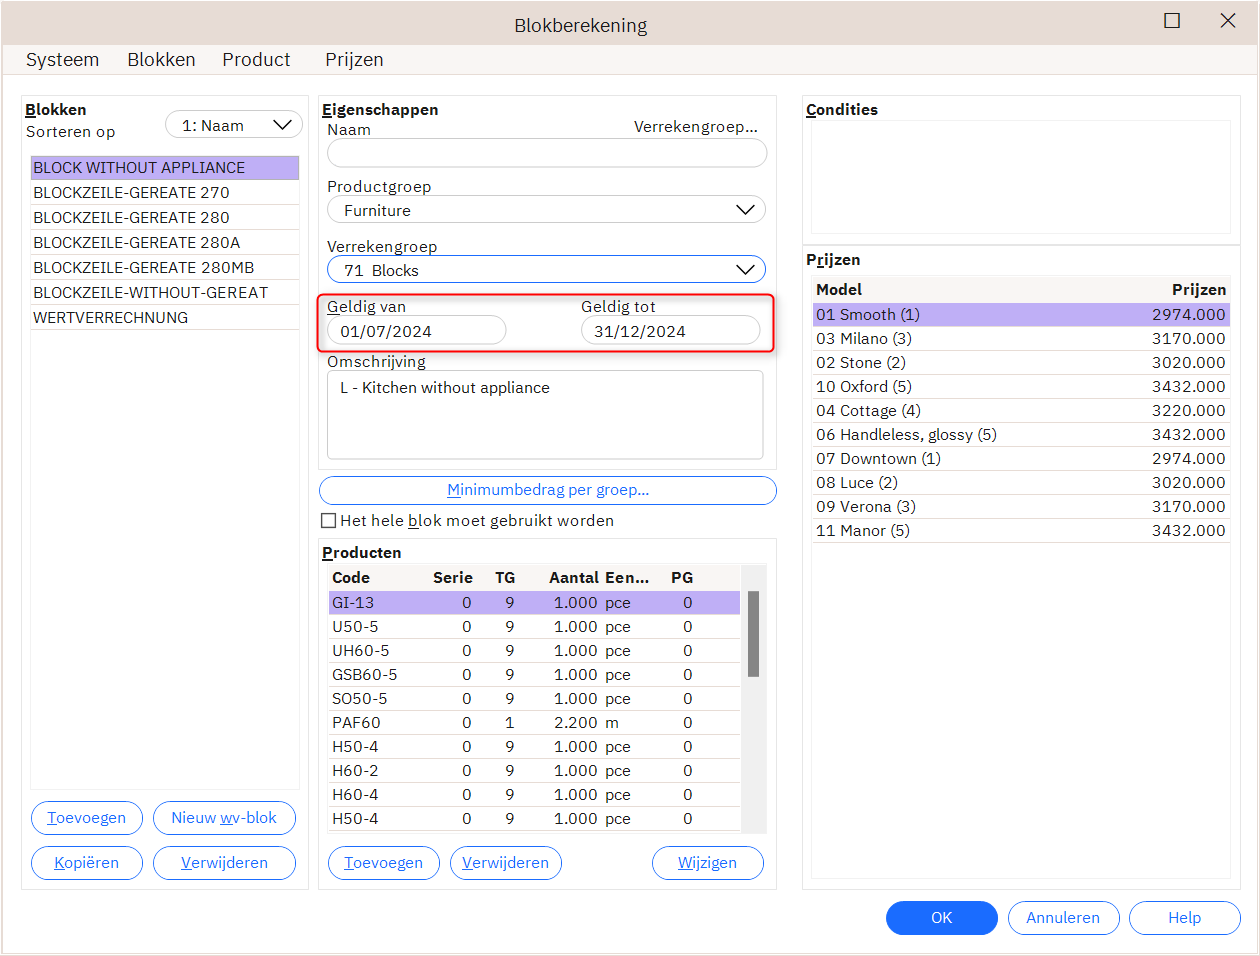
Task: Close the Blokberekening dialog window
Action: (1228, 21)
